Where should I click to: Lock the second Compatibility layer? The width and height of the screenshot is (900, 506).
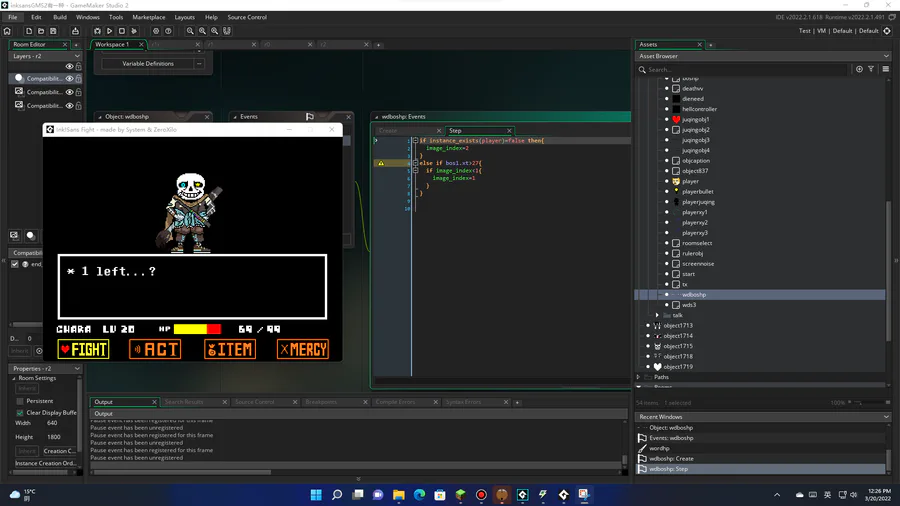coord(79,92)
